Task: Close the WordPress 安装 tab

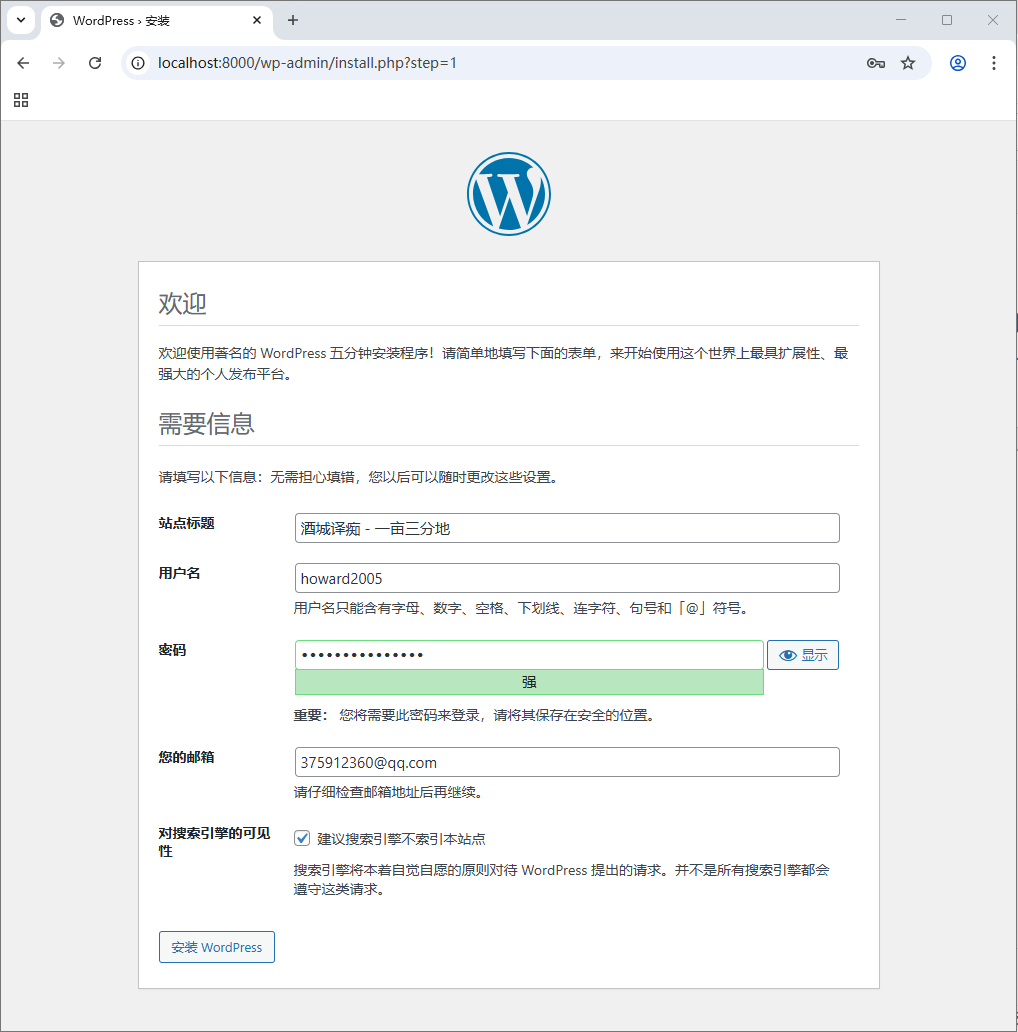Action: click(x=257, y=20)
